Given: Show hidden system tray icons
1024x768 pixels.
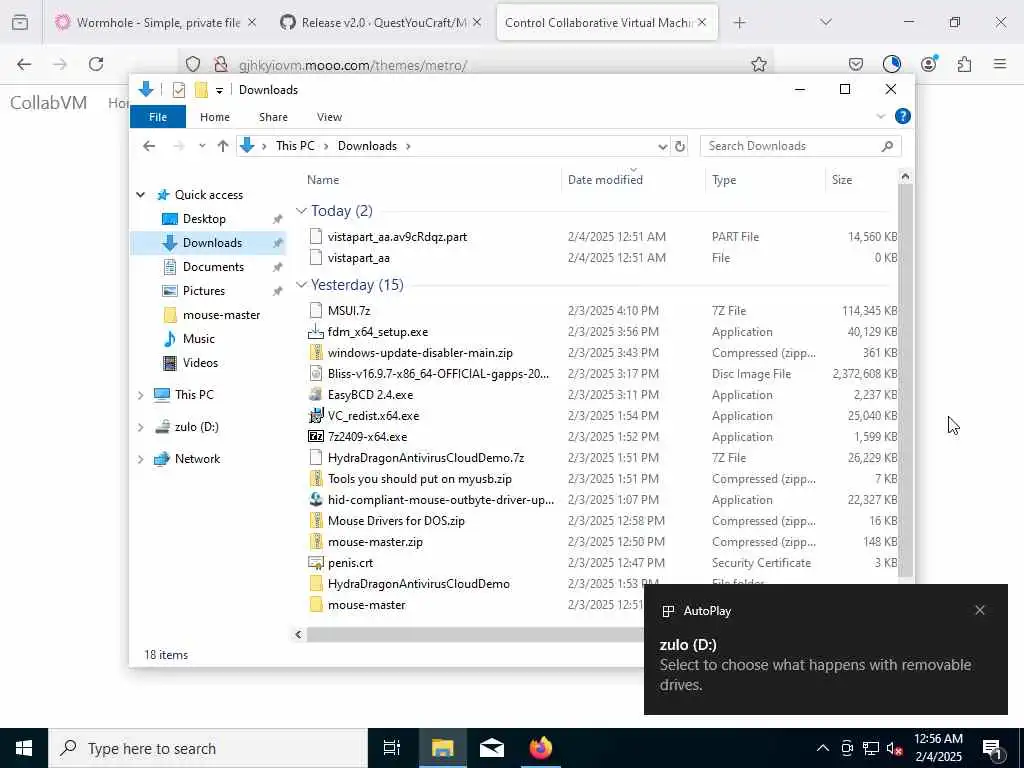Looking at the screenshot, I should (x=823, y=748).
